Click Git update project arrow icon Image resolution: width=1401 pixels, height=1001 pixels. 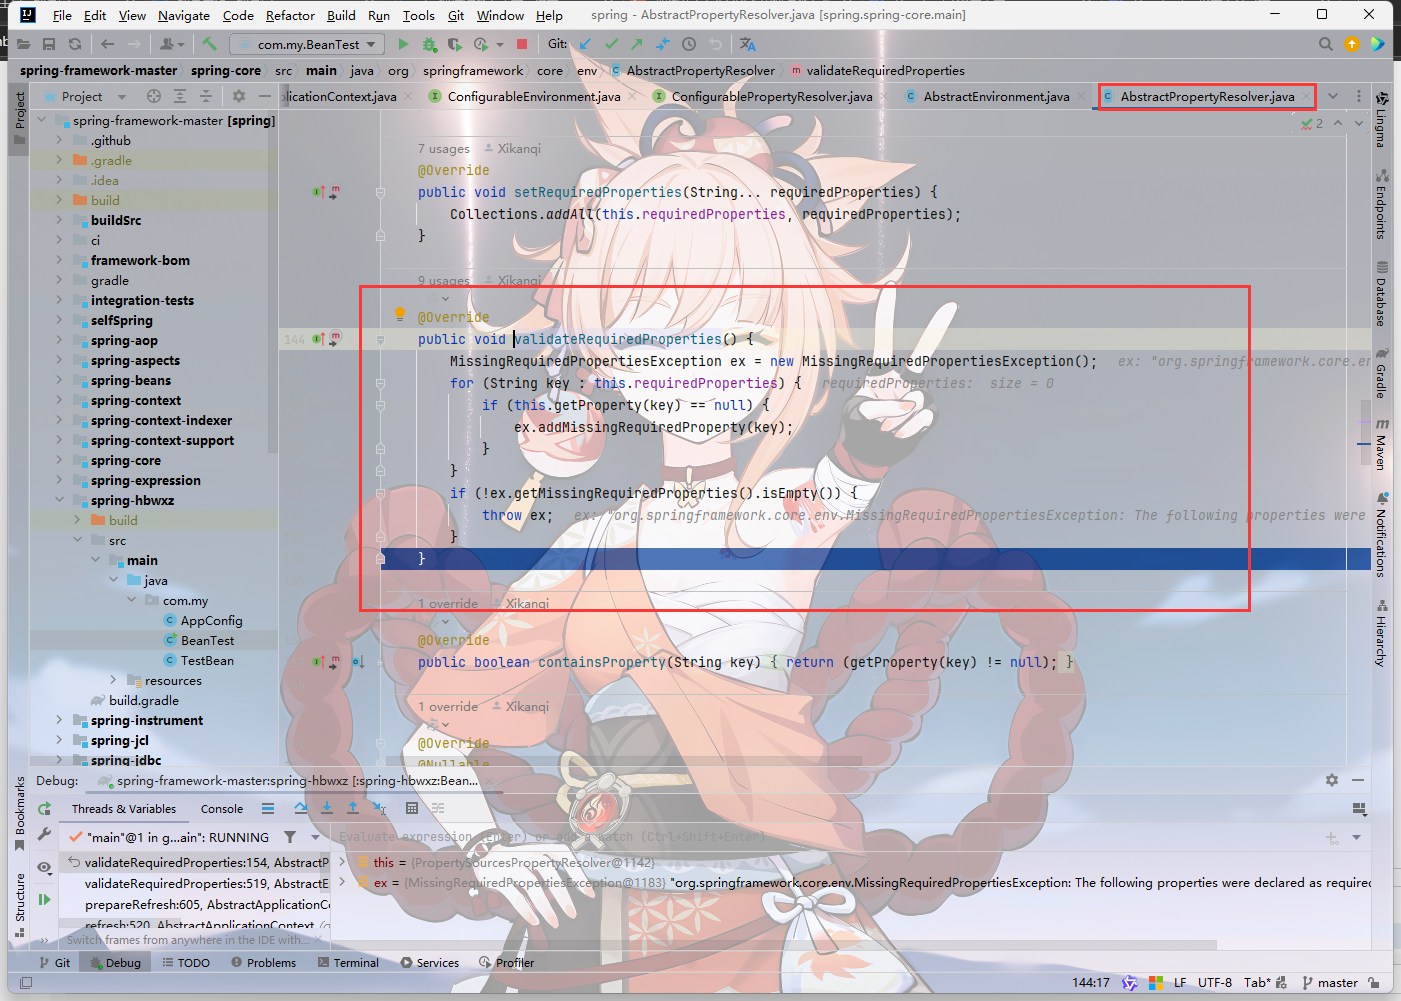[585, 44]
